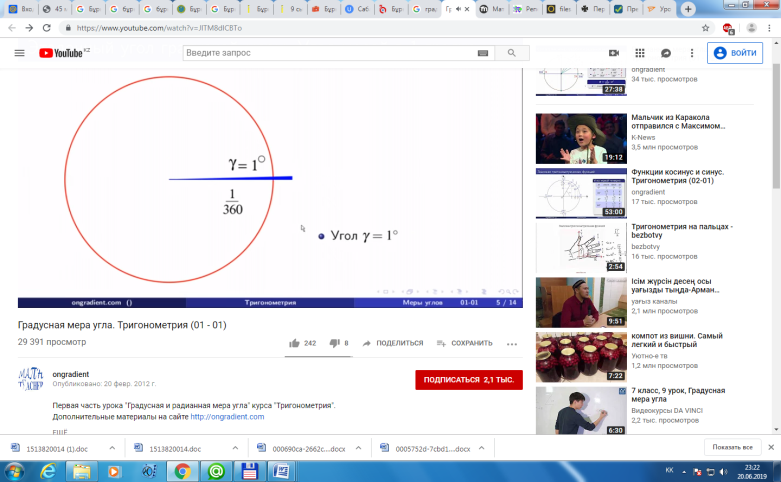Image resolution: width=781 pixels, height=482 pixels.
Task: Open Internet Explorer from the taskbar
Action: 48,471
